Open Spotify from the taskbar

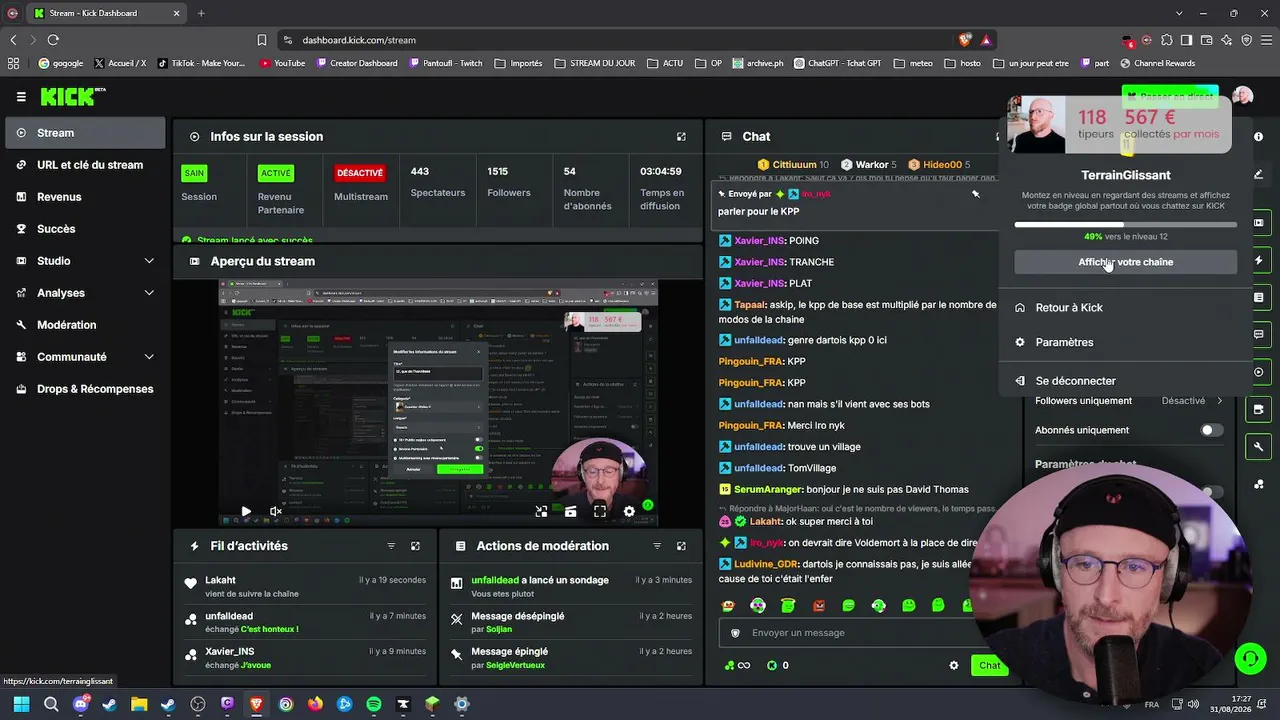pyautogui.click(x=374, y=704)
